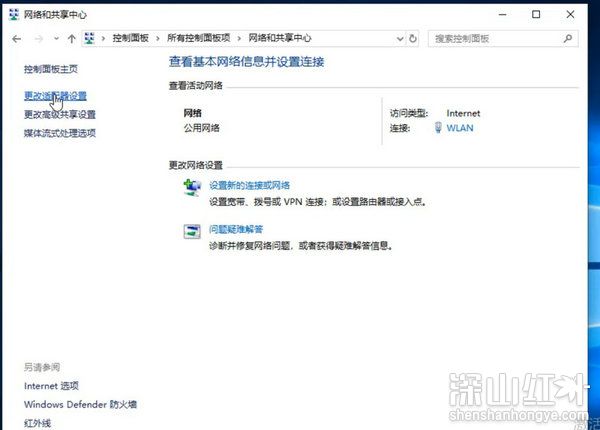Click the 公用网络 text
This screenshot has height=430, width=600.
coord(202,128)
